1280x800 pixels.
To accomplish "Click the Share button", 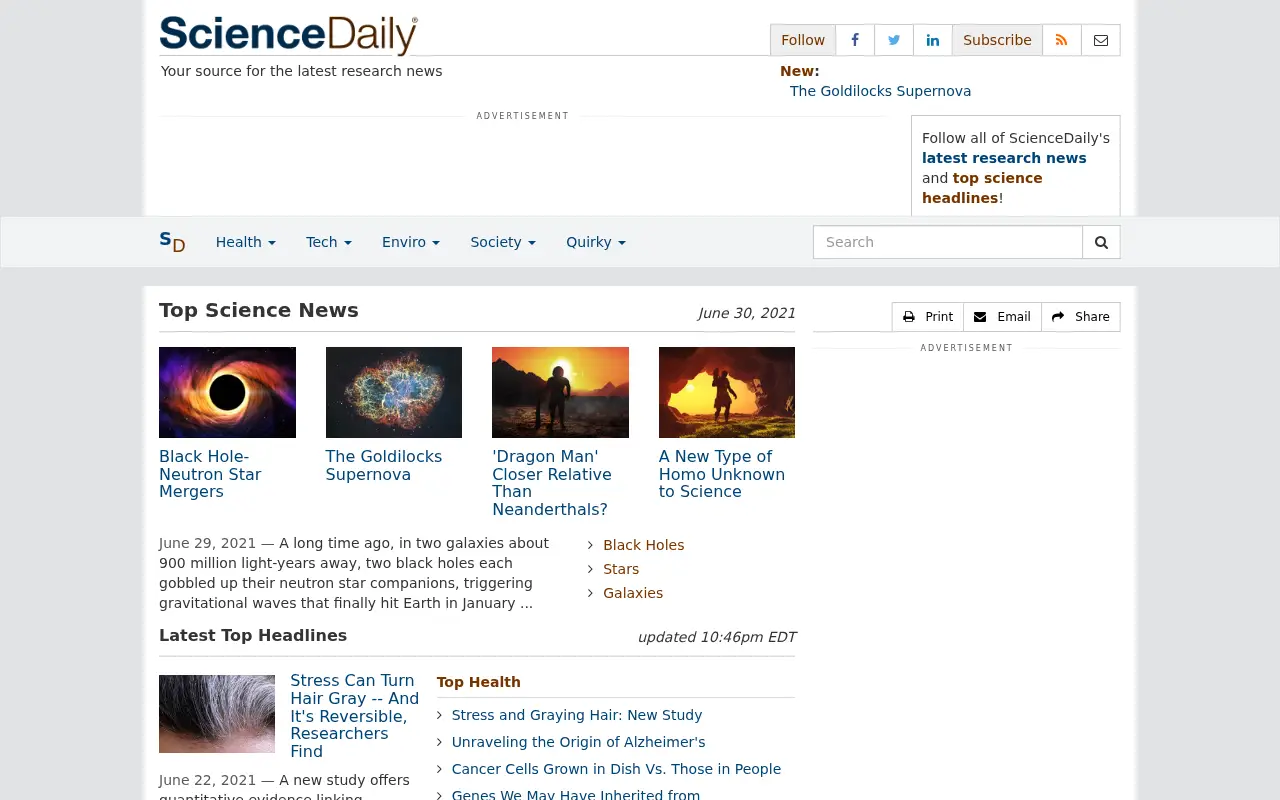I will pyautogui.click(x=1081, y=317).
